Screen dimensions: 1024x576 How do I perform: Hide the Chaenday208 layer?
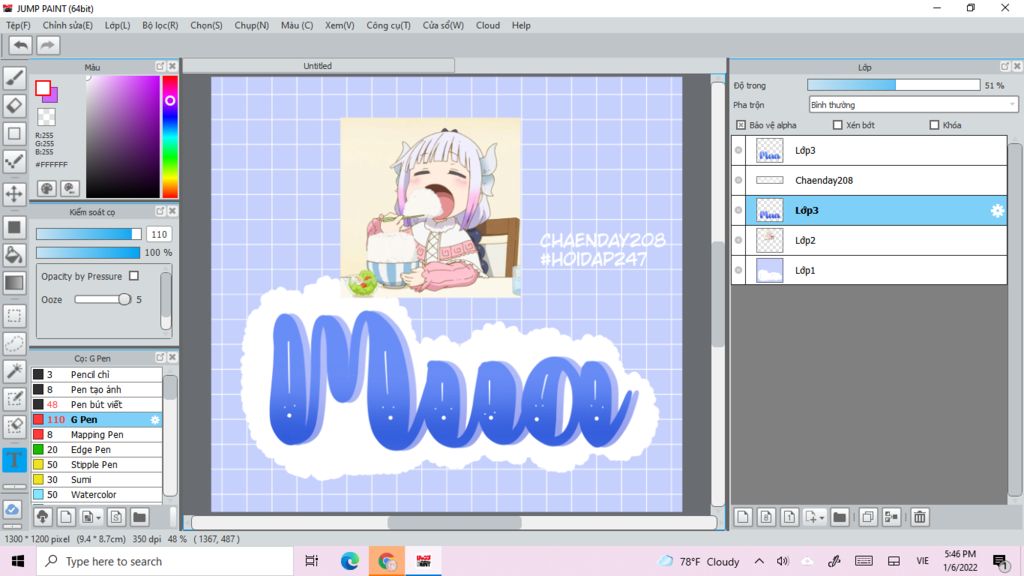[739, 180]
